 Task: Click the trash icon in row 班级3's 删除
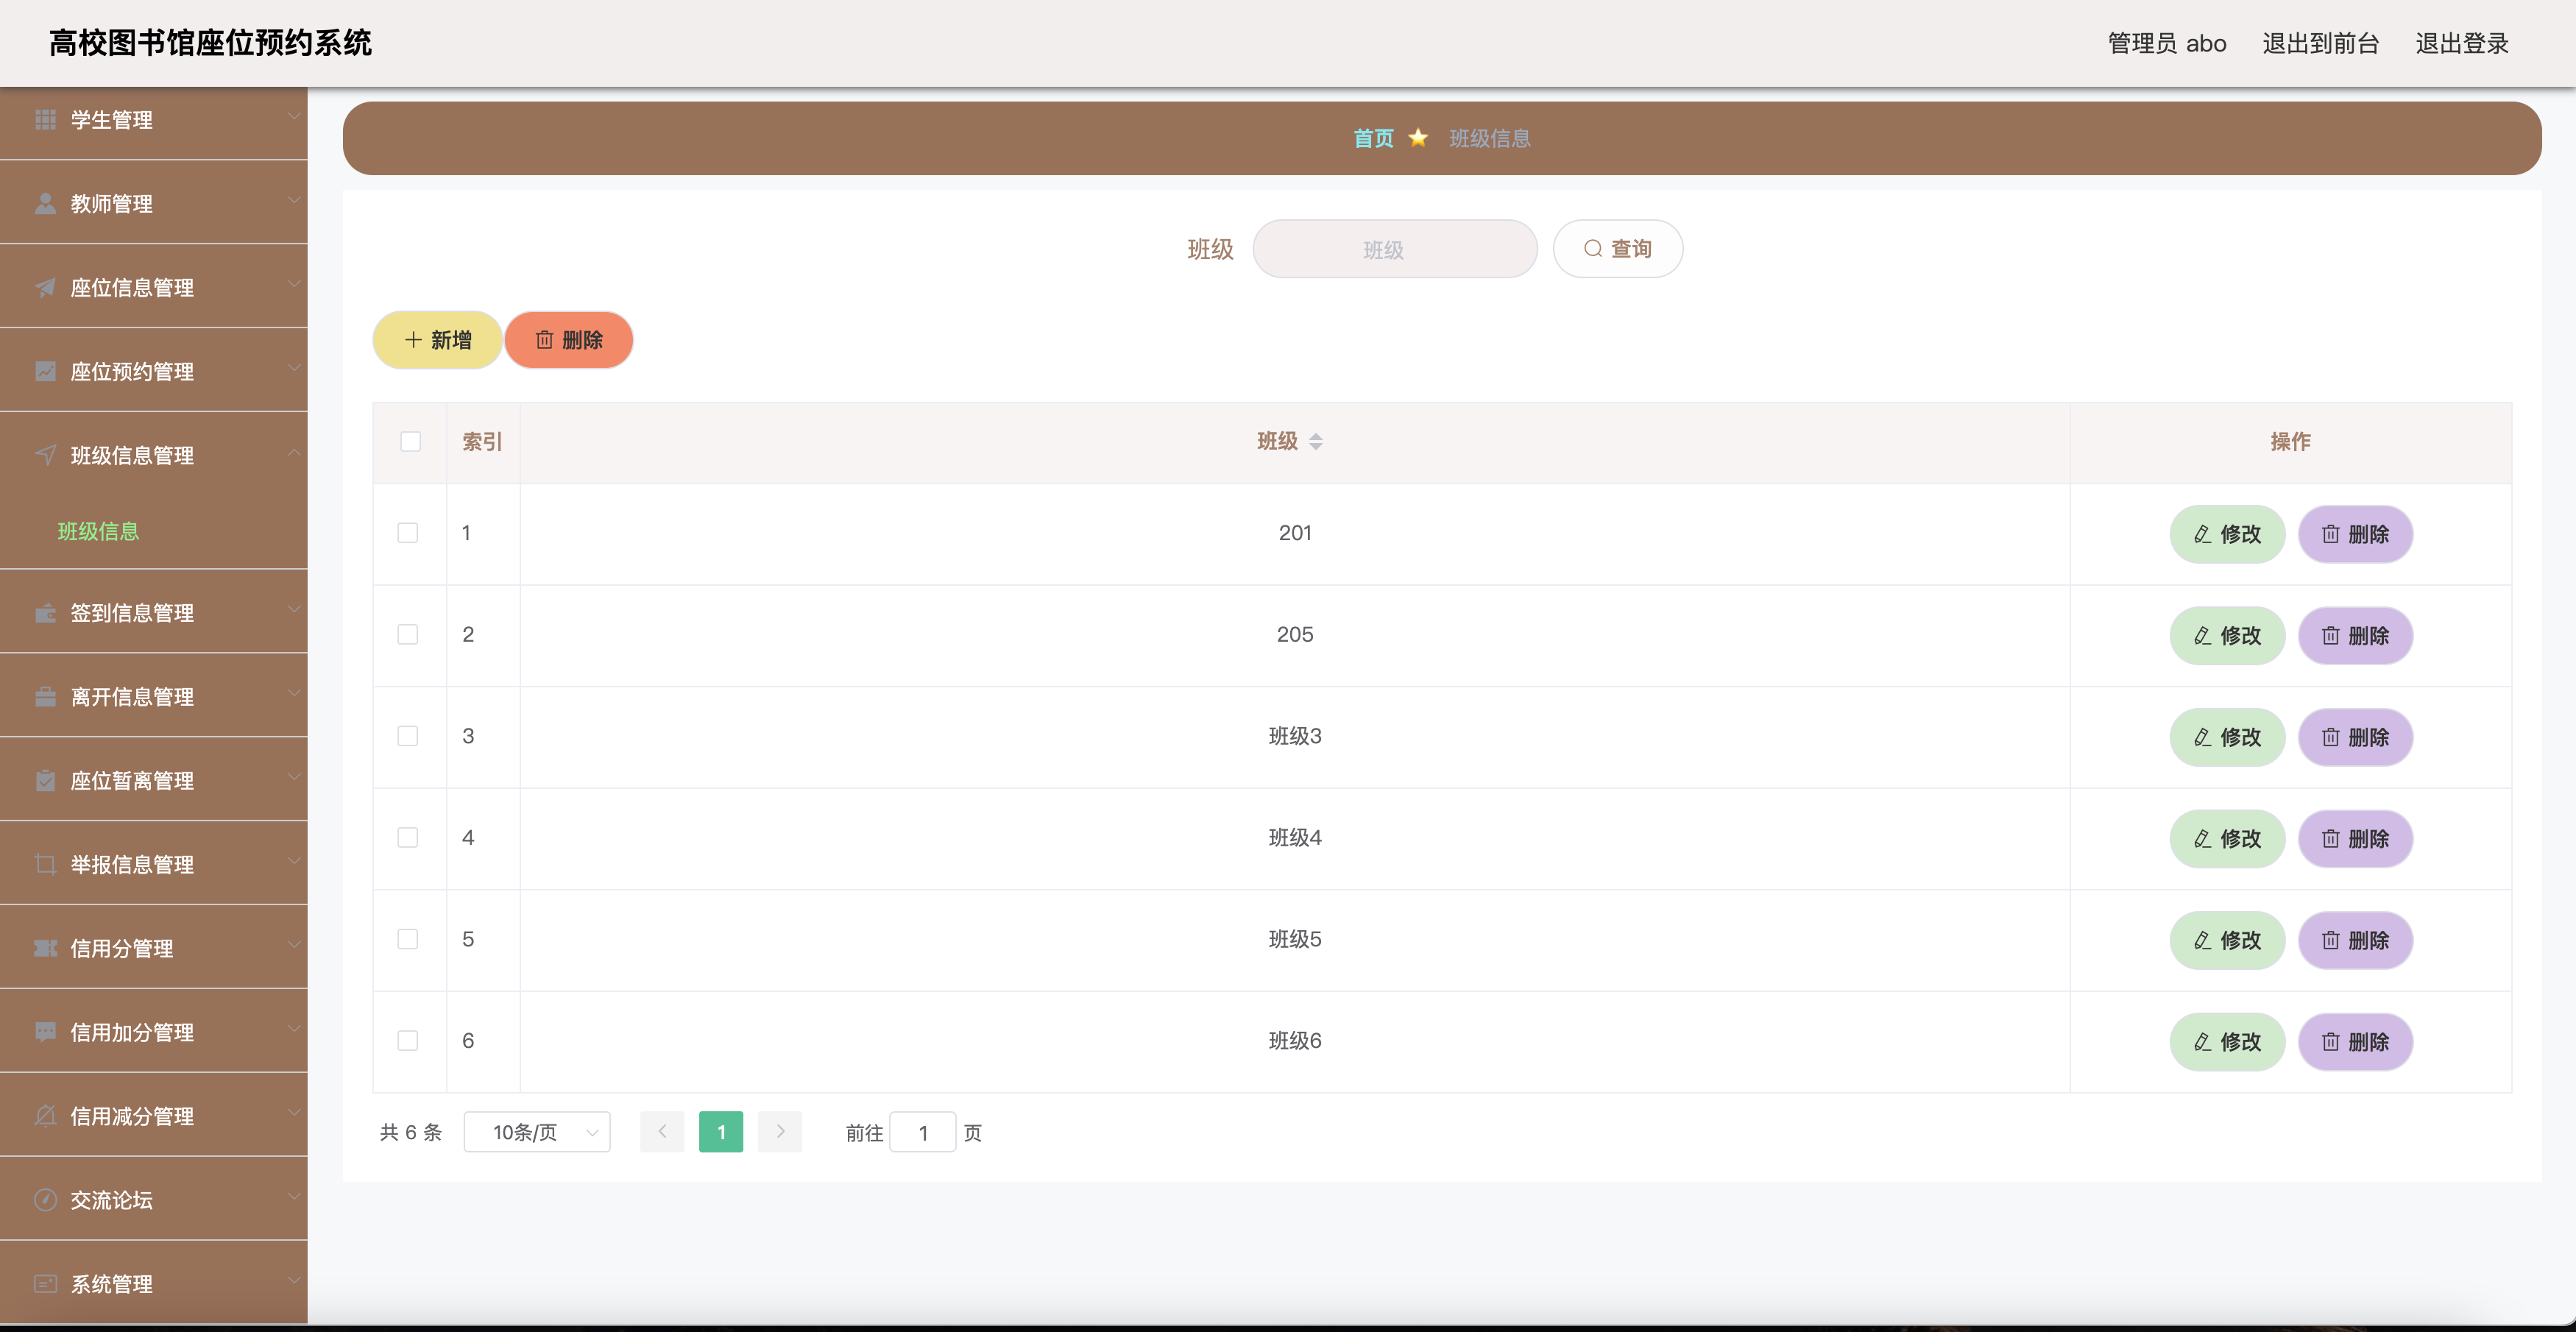coord(2330,738)
